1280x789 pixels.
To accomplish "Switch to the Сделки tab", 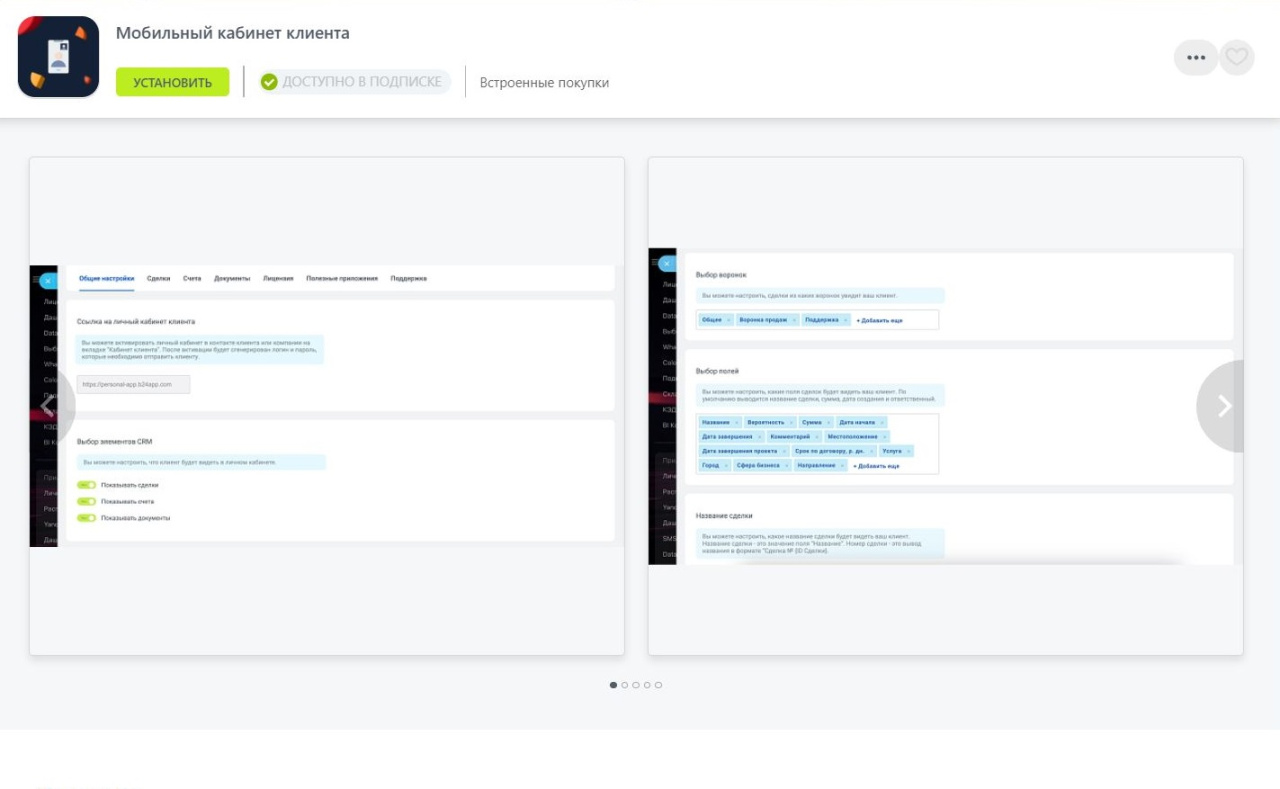I will tap(158, 278).
